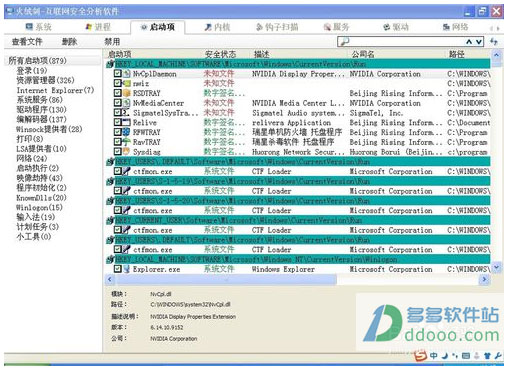Click the 查看文件 toolbar button

[27, 42]
